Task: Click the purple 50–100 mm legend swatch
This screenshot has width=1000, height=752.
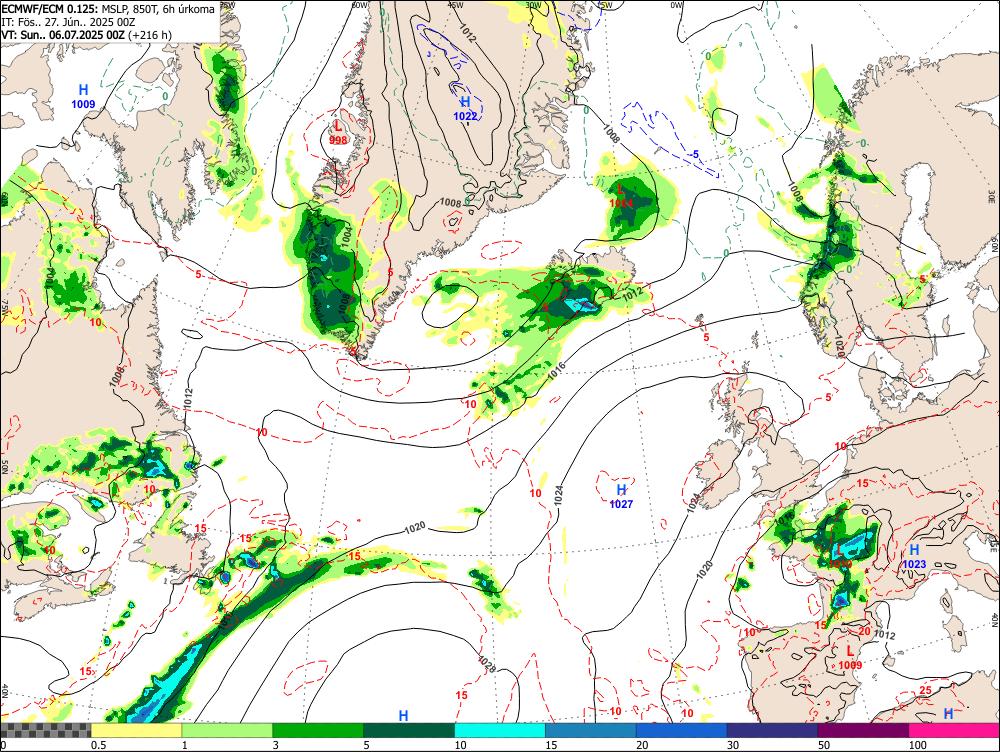Action: tap(864, 730)
